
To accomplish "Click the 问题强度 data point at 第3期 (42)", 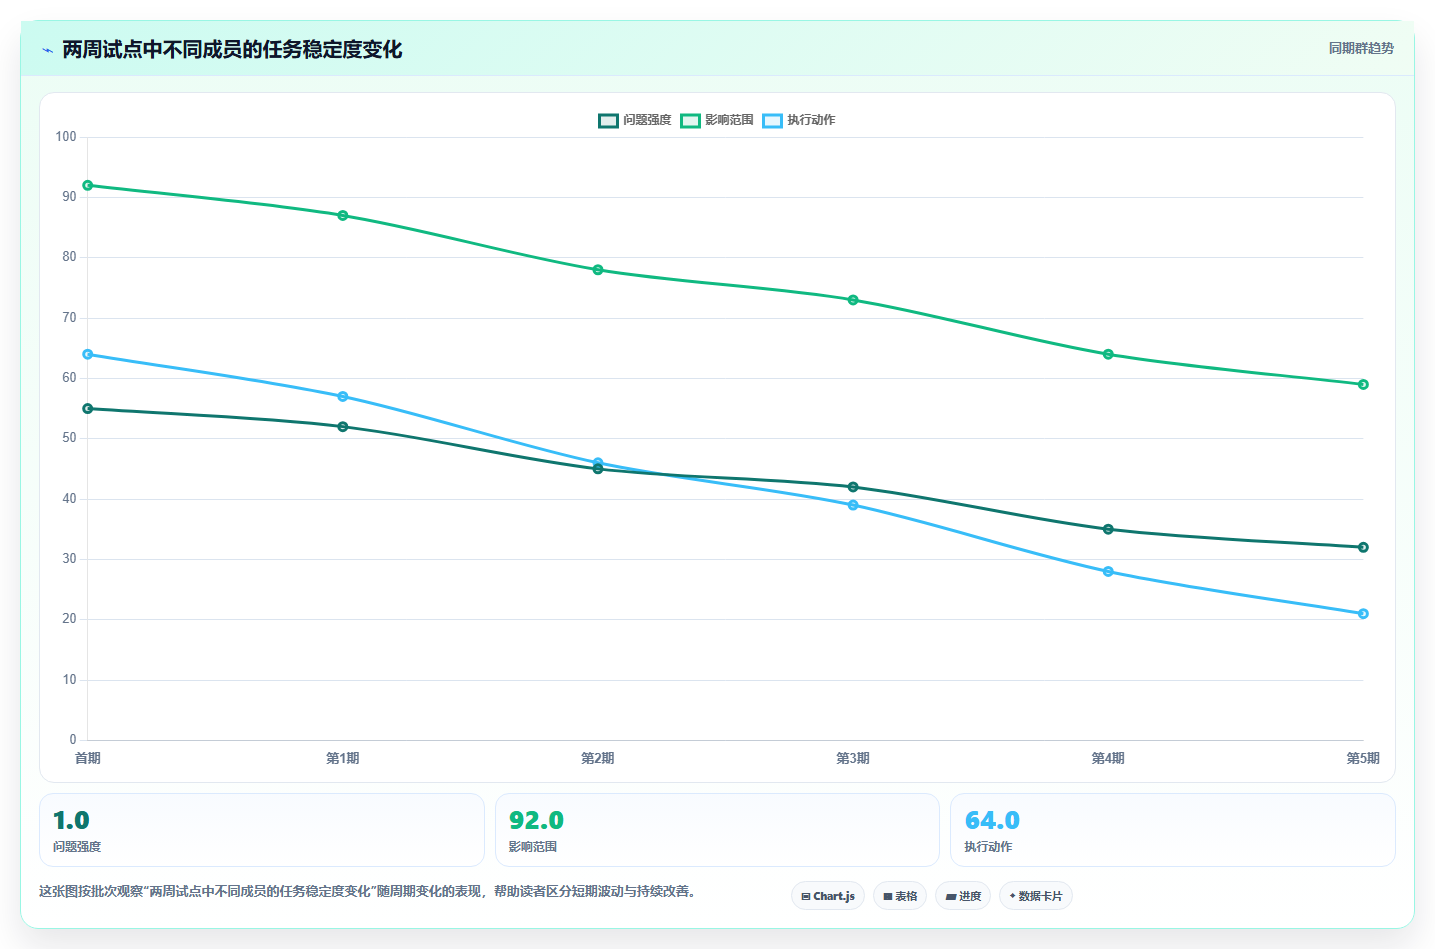I will (853, 487).
